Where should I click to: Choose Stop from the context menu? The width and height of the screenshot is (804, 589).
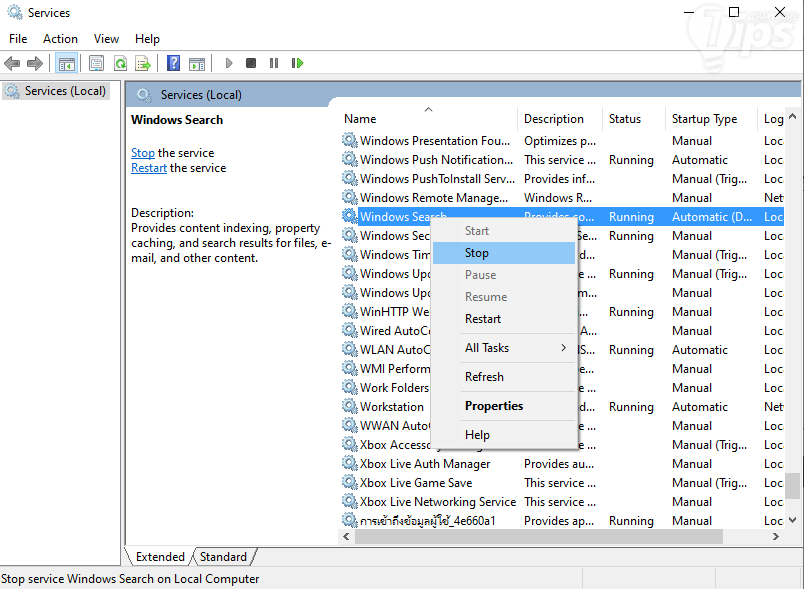click(477, 253)
